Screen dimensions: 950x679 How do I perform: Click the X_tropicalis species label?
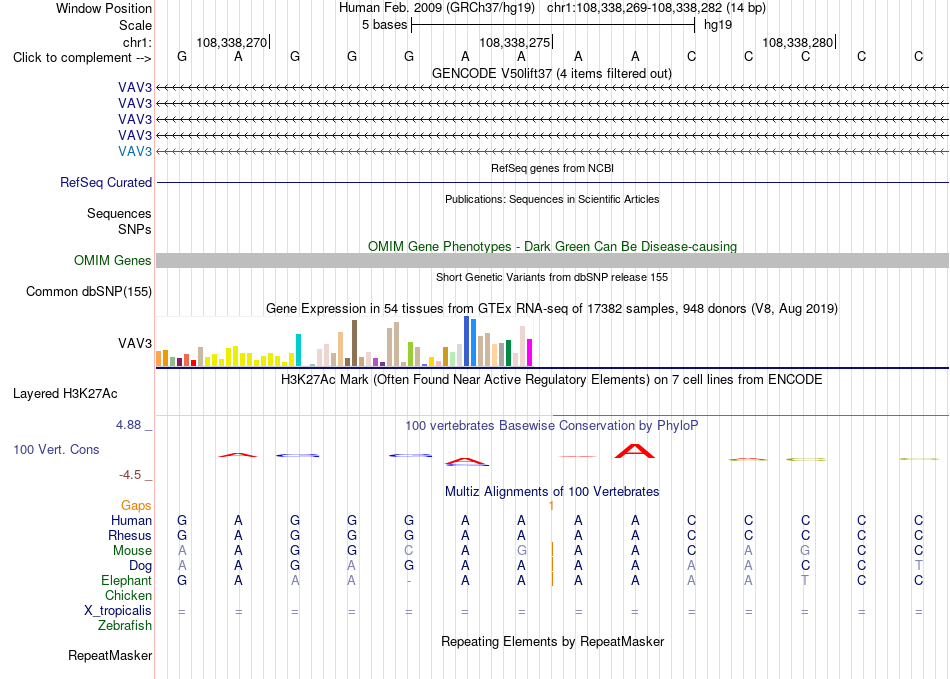[118, 611]
